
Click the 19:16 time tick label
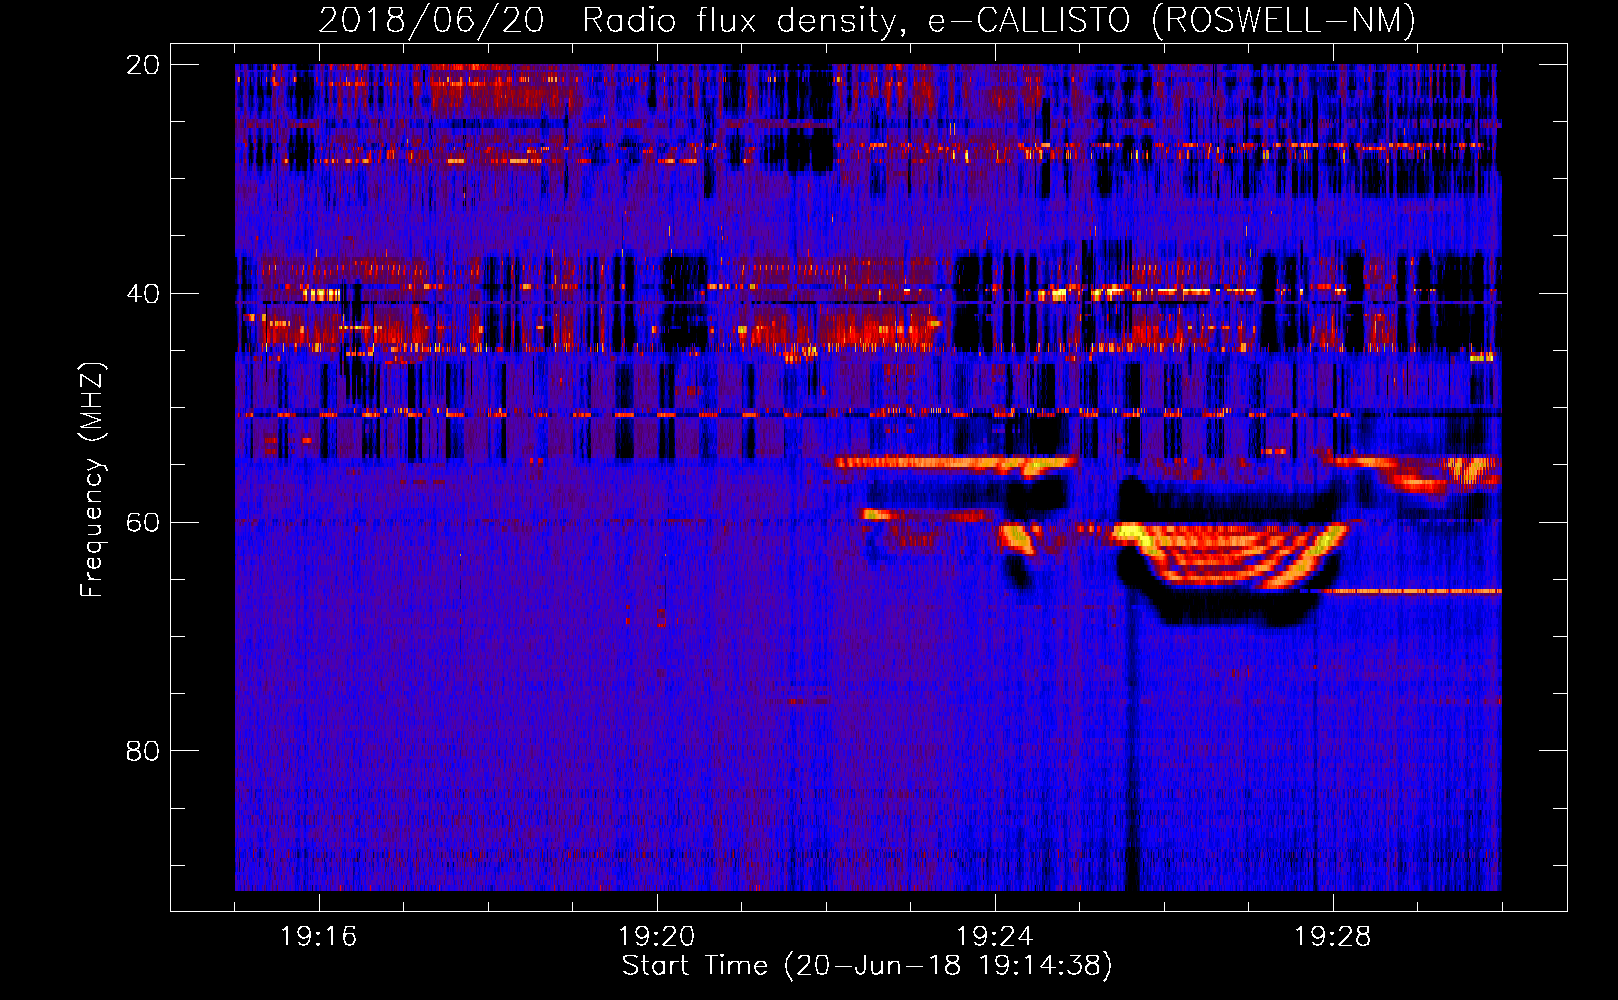[319, 937]
